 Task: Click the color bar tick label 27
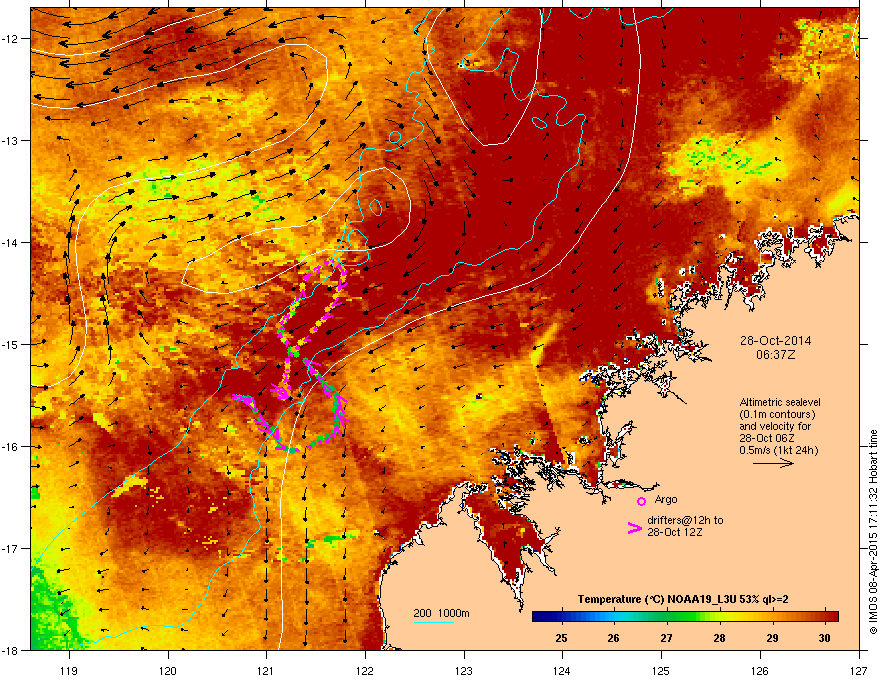[x=666, y=638]
